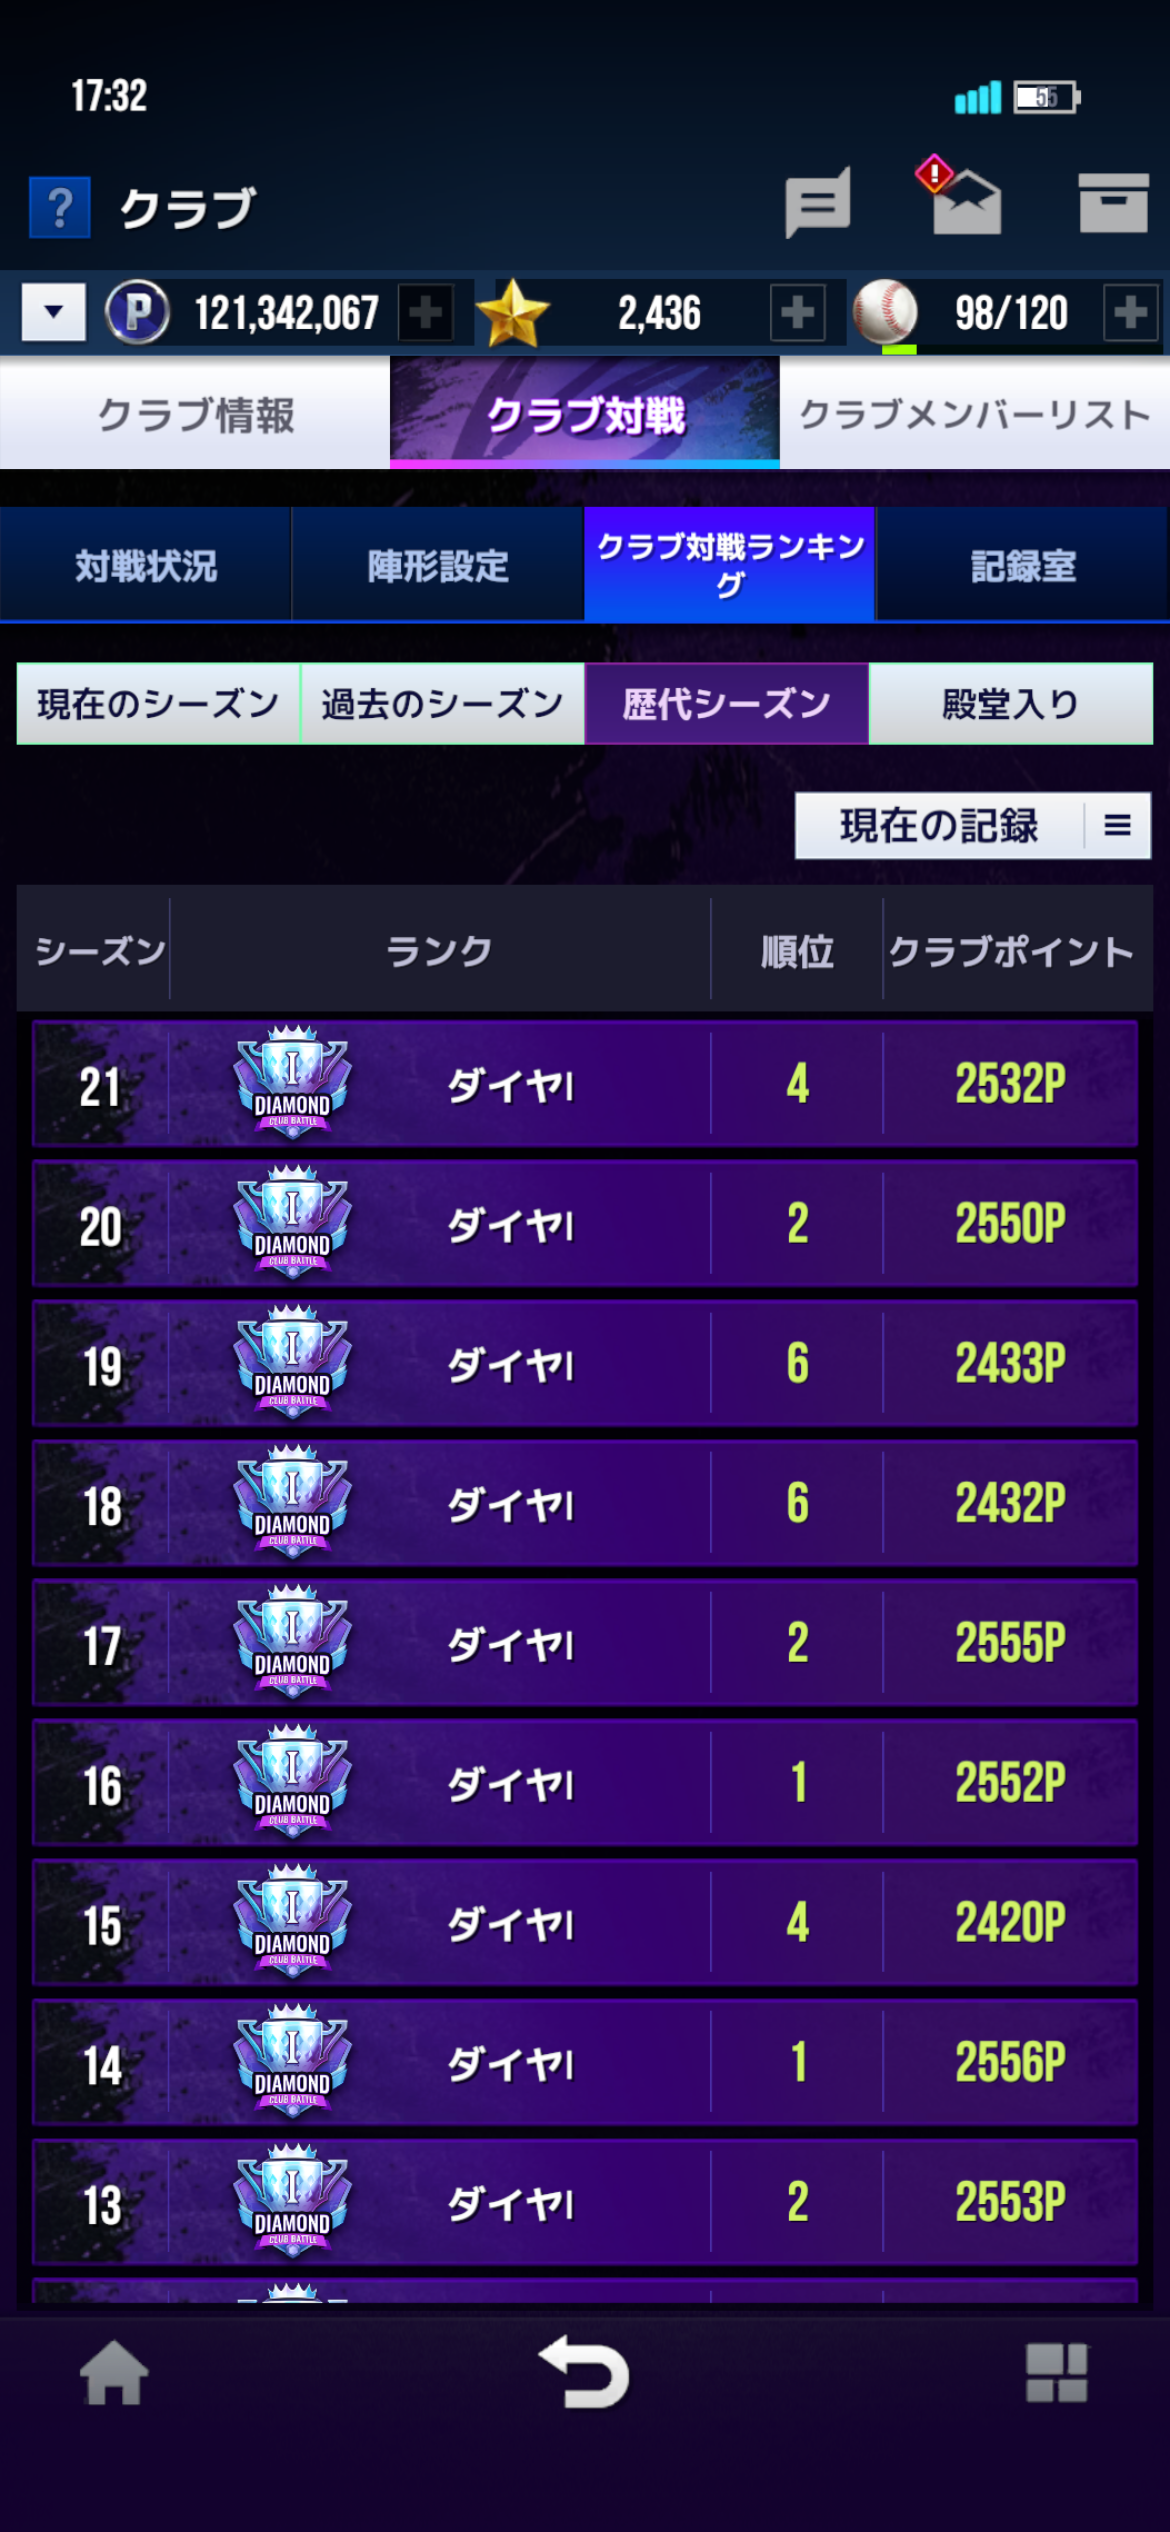This screenshot has width=1170, height=2532.
Task: Open the mailbox with alert badge
Action: pyautogui.click(x=960, y=196)
